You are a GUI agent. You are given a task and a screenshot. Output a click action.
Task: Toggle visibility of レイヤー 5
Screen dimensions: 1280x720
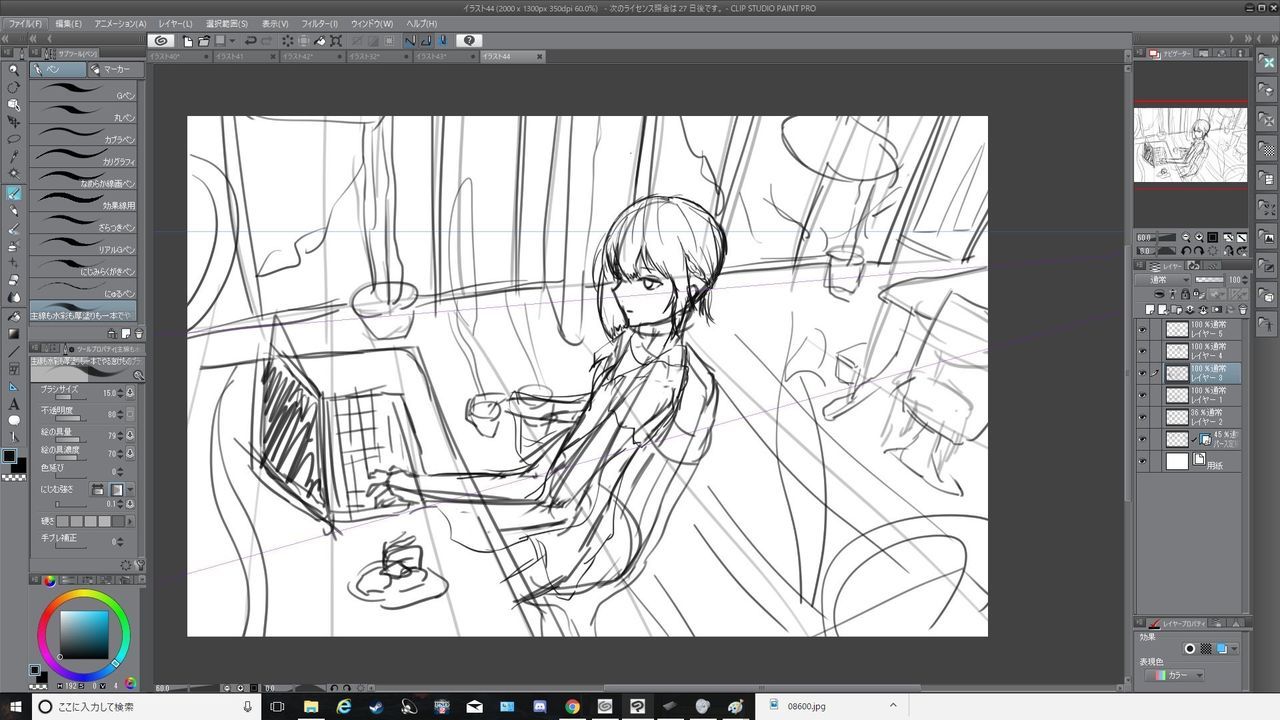point(1143,328)
